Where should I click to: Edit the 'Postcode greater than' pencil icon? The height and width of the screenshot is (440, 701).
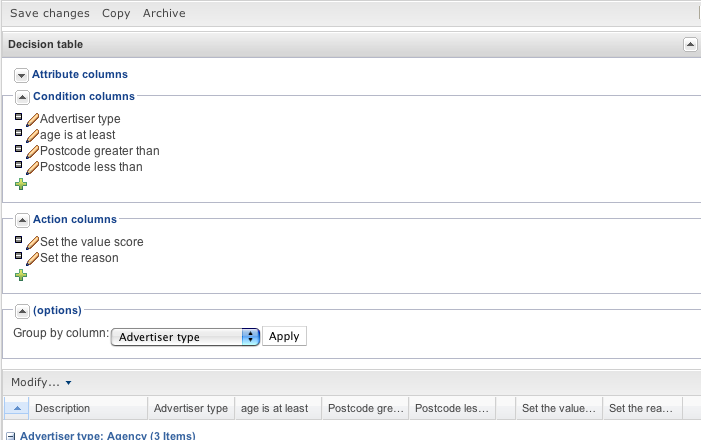point(32,152)
